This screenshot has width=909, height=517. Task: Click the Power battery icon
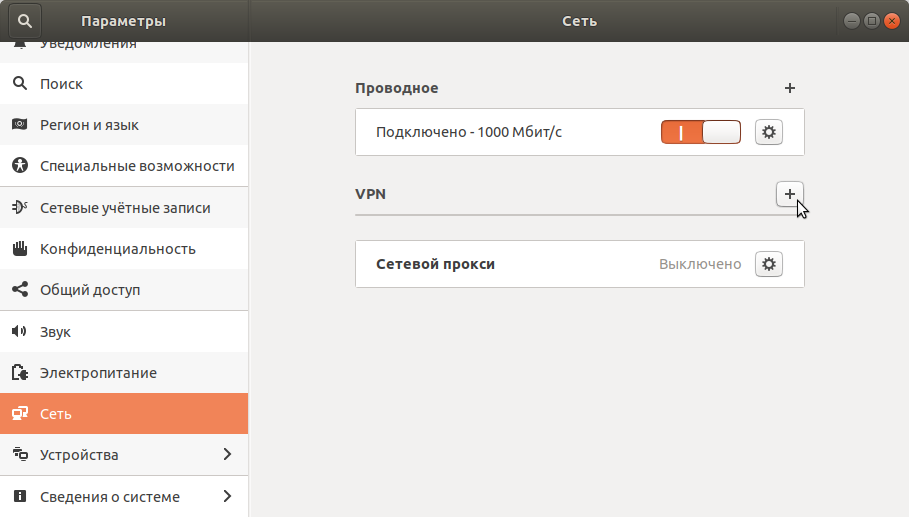click(x=19, y=373)
